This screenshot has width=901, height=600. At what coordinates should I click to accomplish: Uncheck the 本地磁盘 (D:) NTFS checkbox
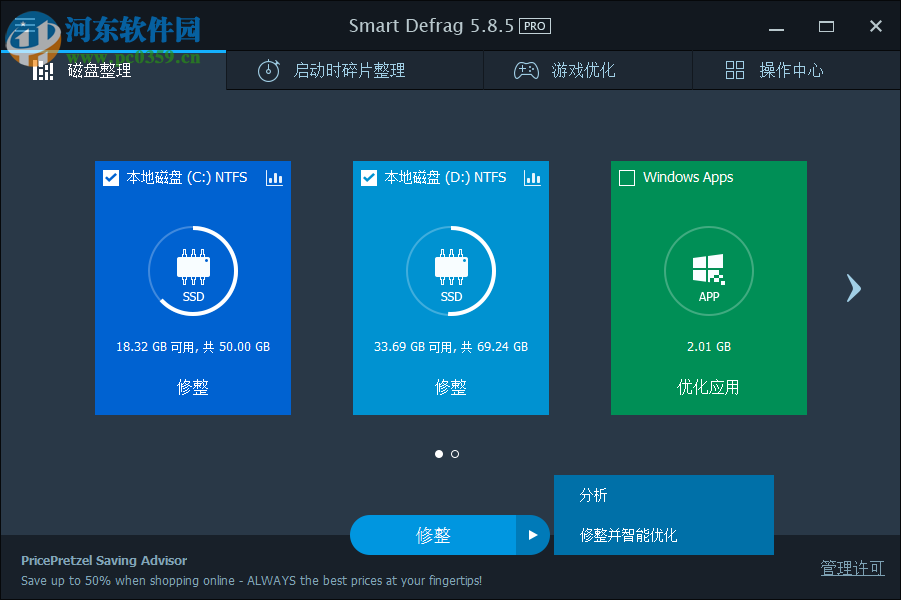coord(369,177)
